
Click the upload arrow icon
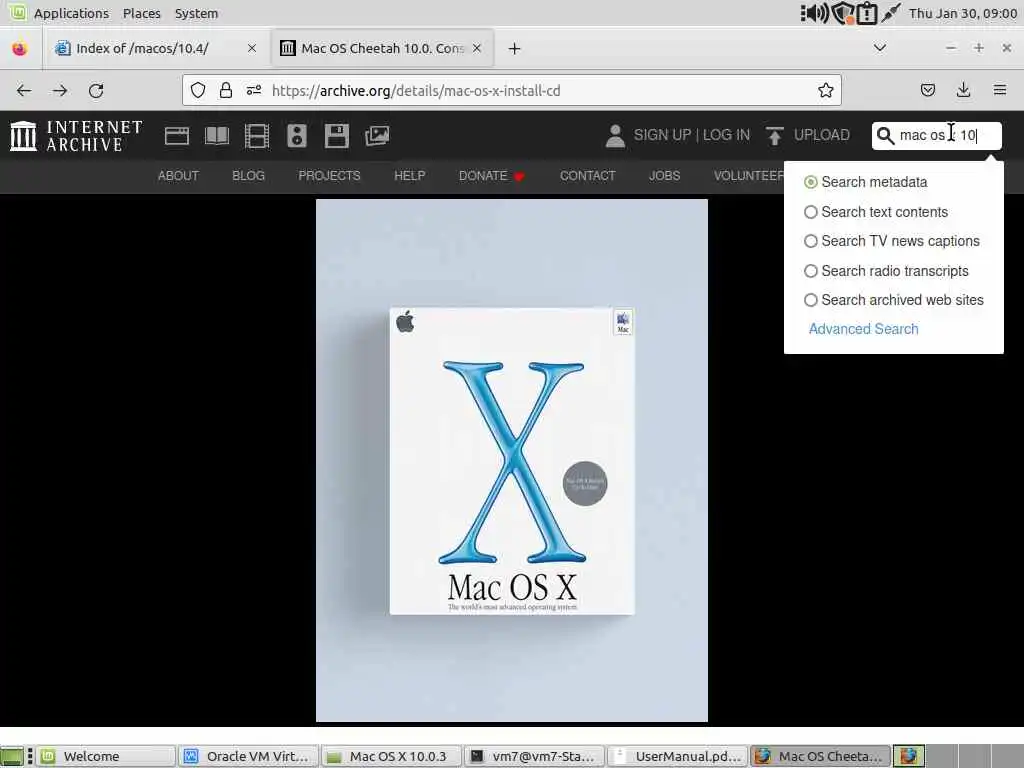775,136
